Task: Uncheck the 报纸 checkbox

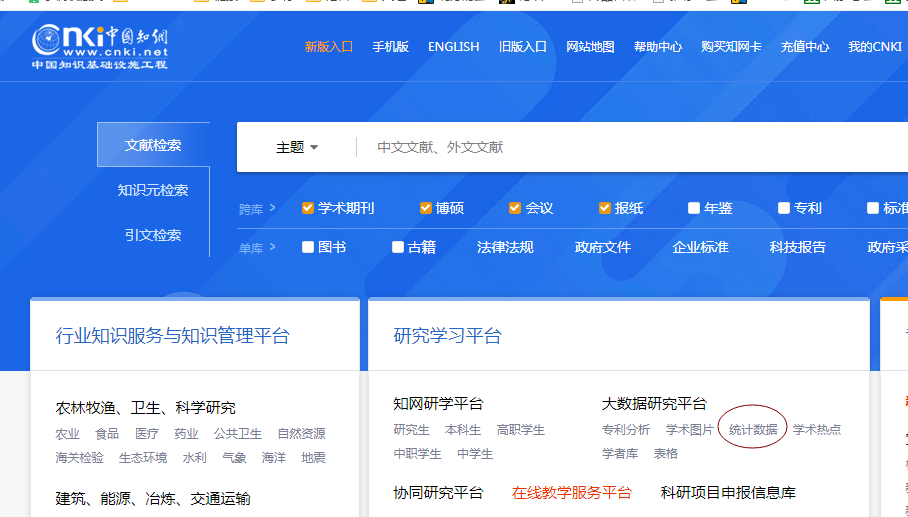Action: pyautogui.click(x=605, y=208)
